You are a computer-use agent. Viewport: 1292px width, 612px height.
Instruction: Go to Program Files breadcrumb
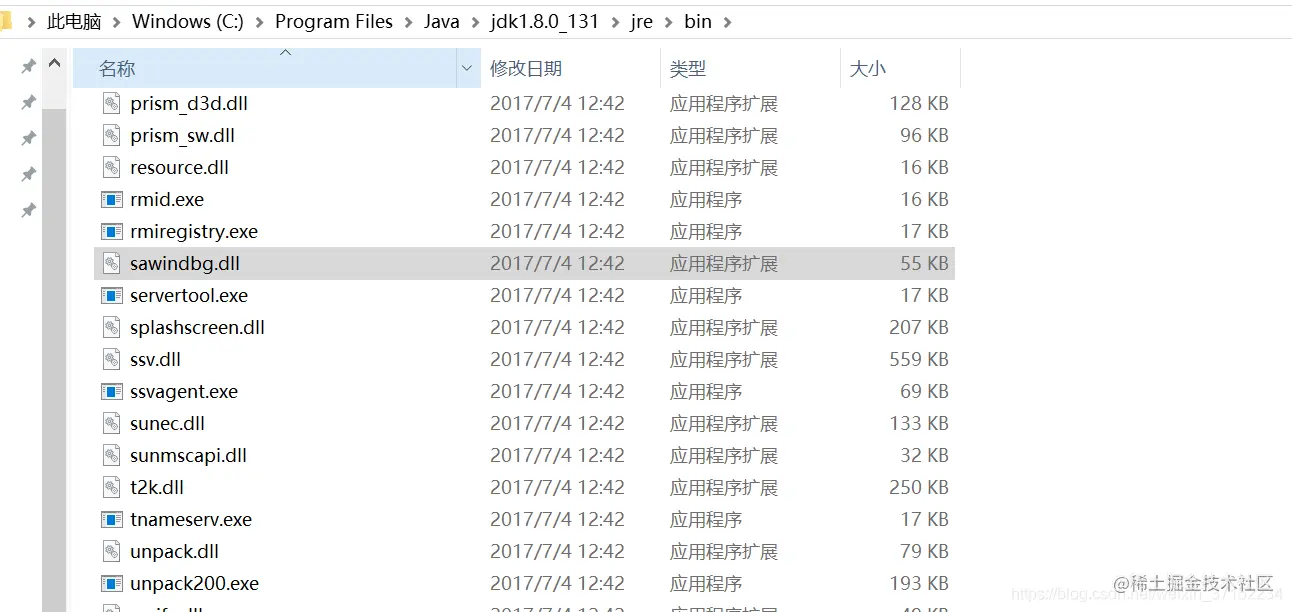coord(334,22)
